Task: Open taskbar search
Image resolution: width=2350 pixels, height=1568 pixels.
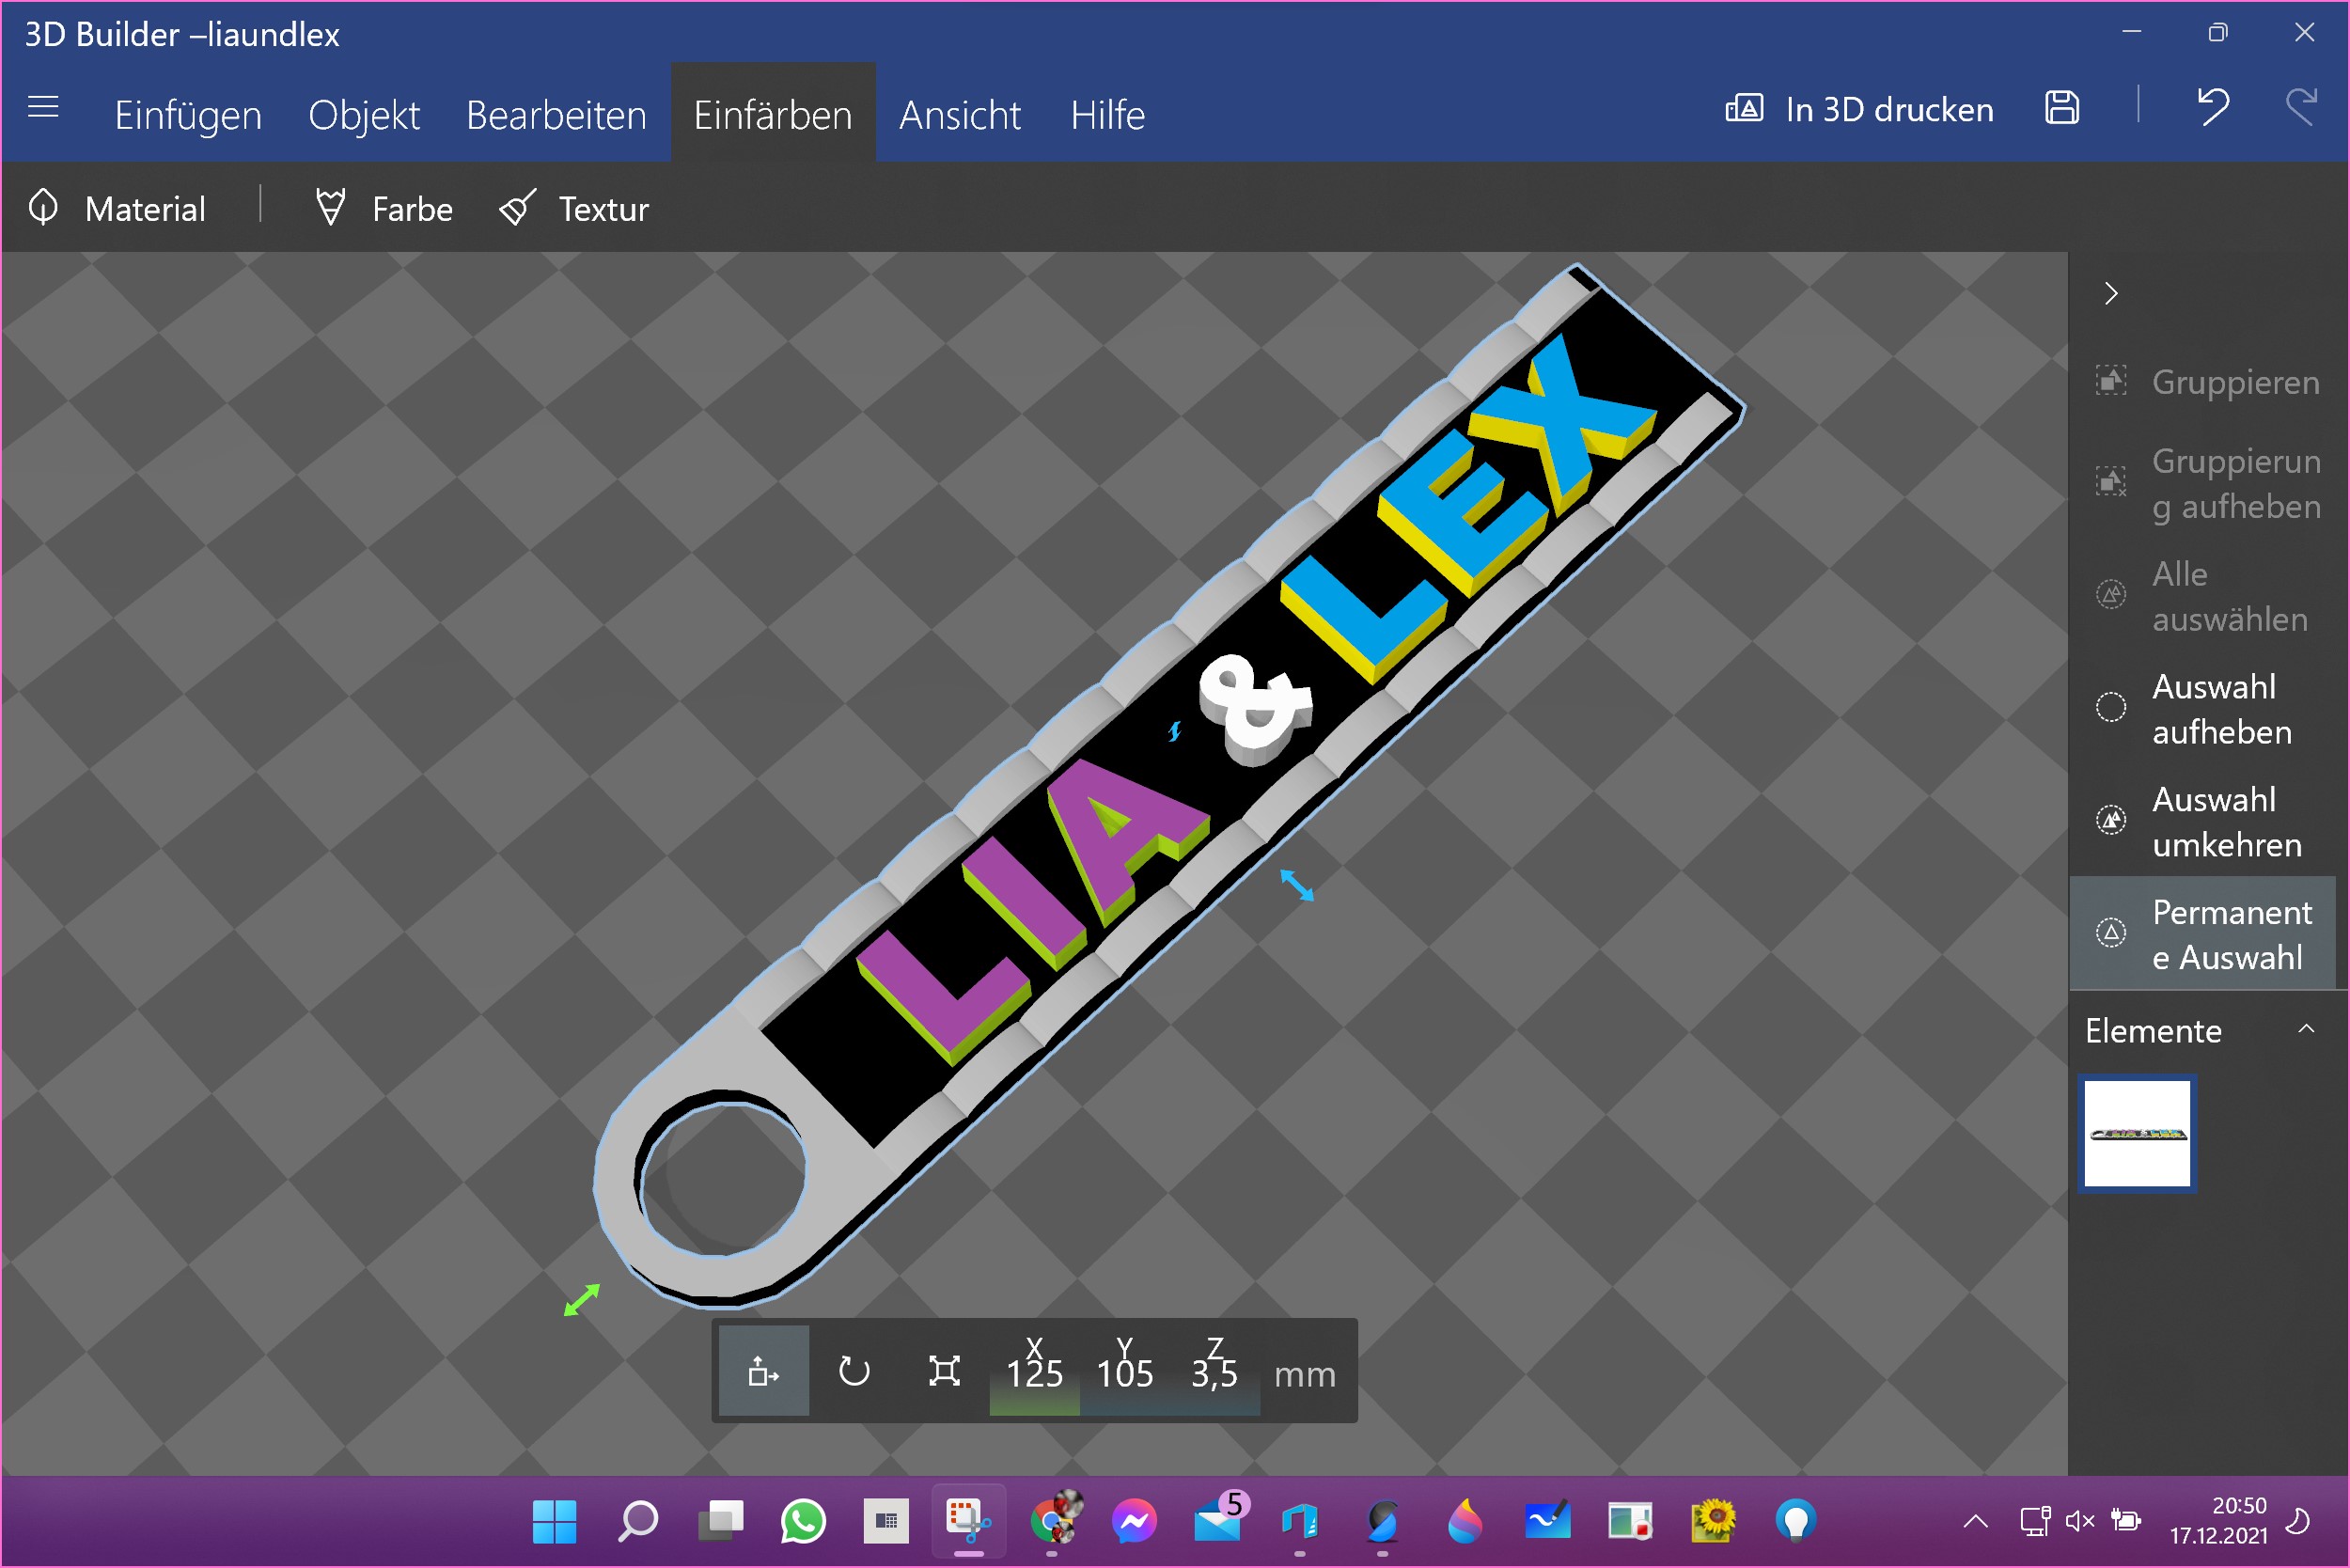Action: [x=637, y=1522]
